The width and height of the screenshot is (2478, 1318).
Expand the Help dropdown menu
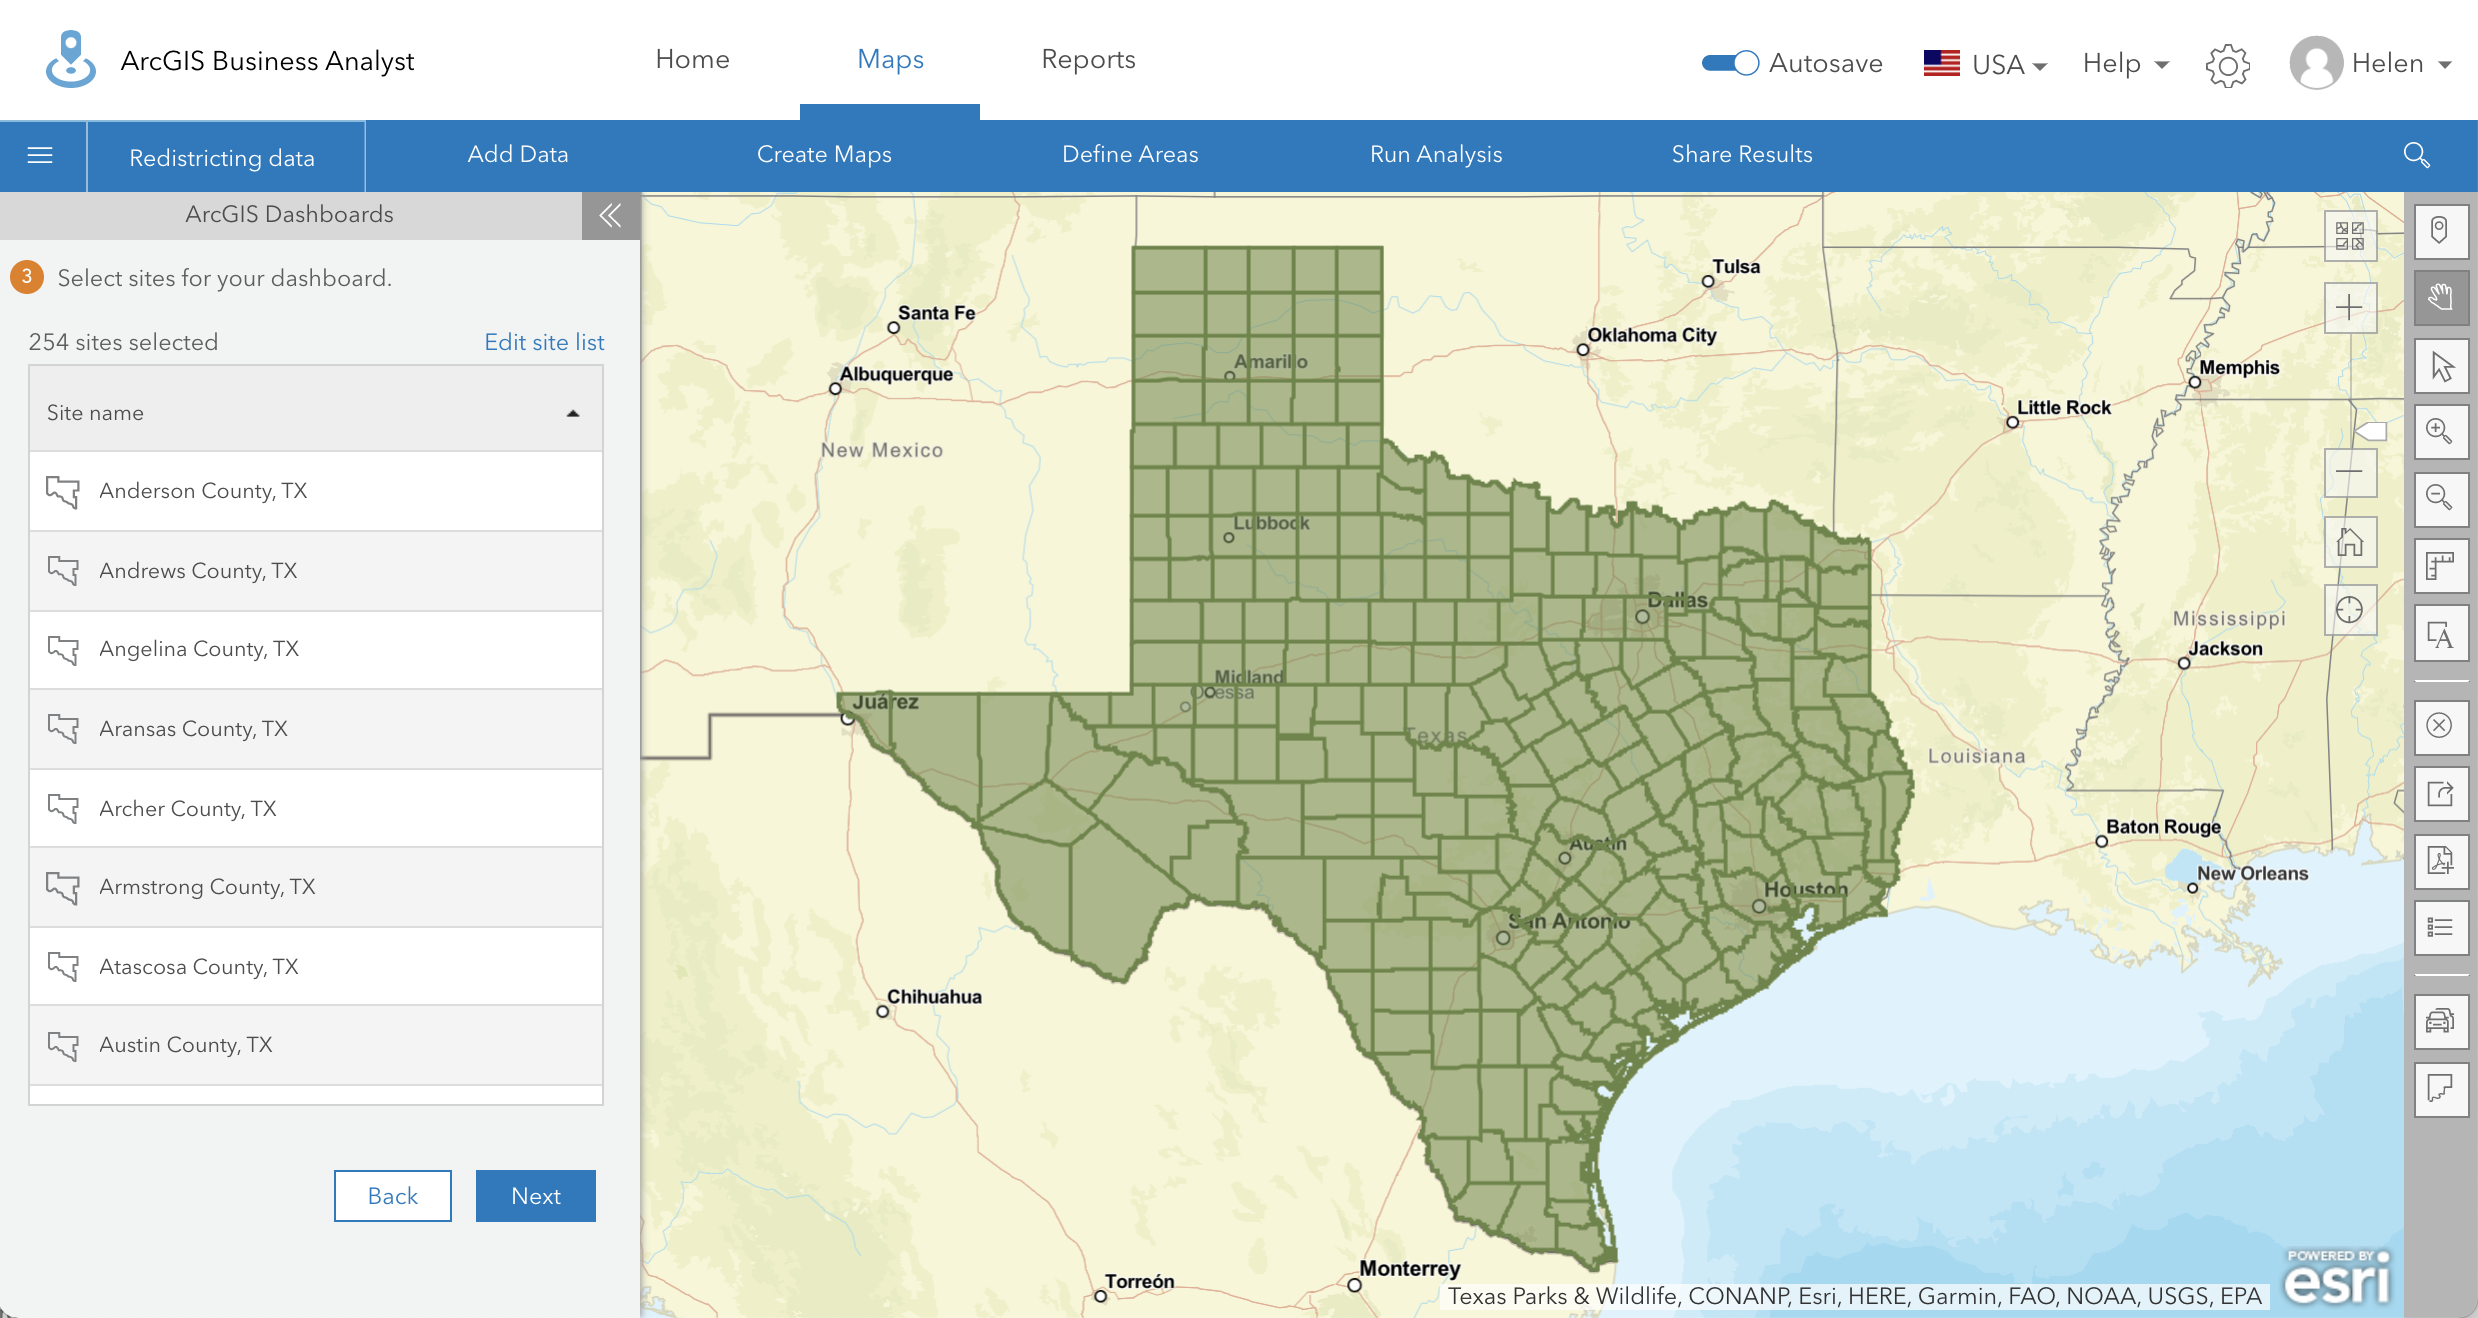(2125, 64)
